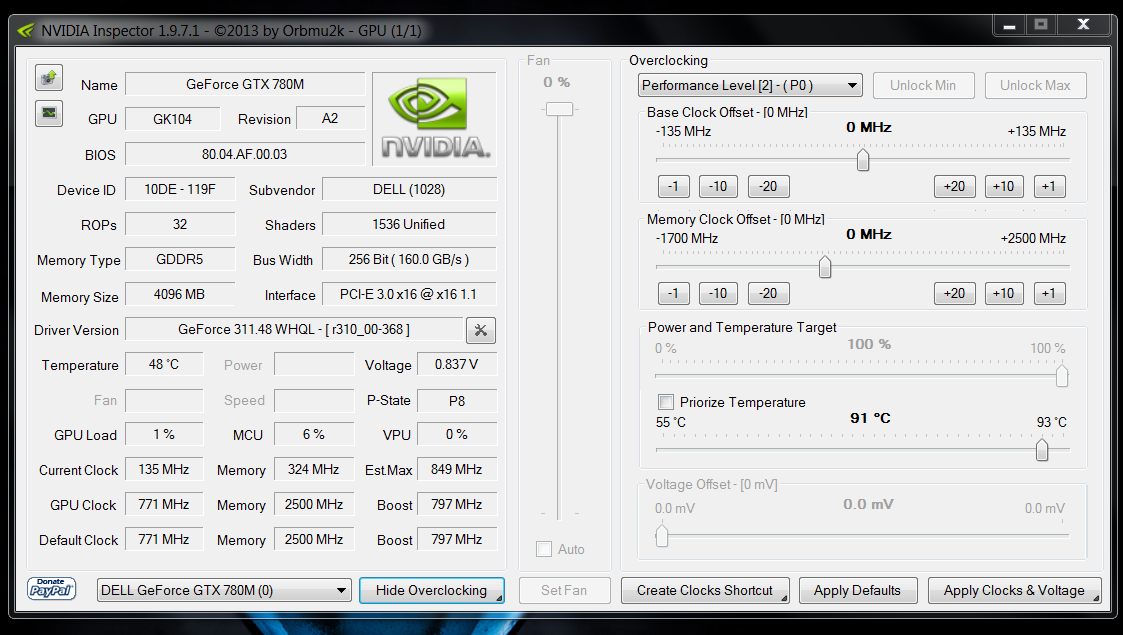Click the Memory Clock Offset slider handle
Viewport: 1123px width, 635px height.
[825, 267]
